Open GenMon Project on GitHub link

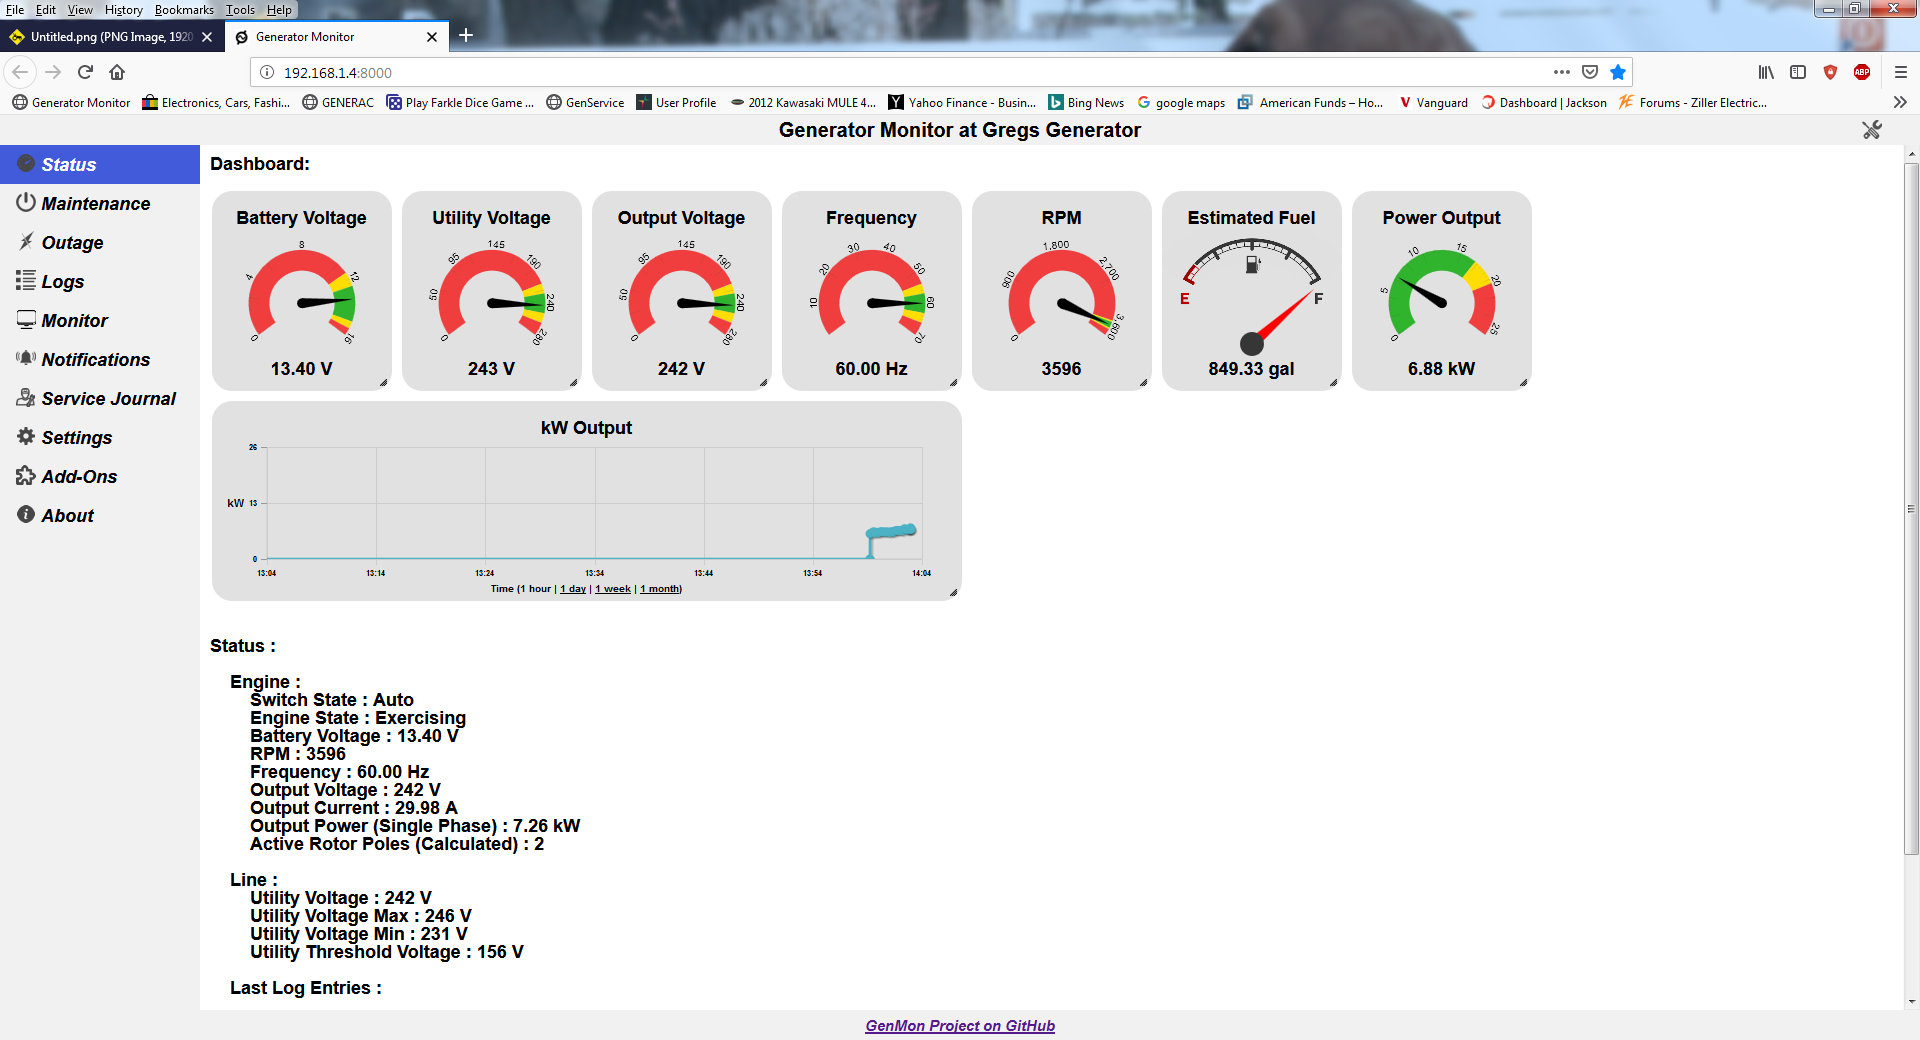pyautogui.click(x=960, y=1026)
